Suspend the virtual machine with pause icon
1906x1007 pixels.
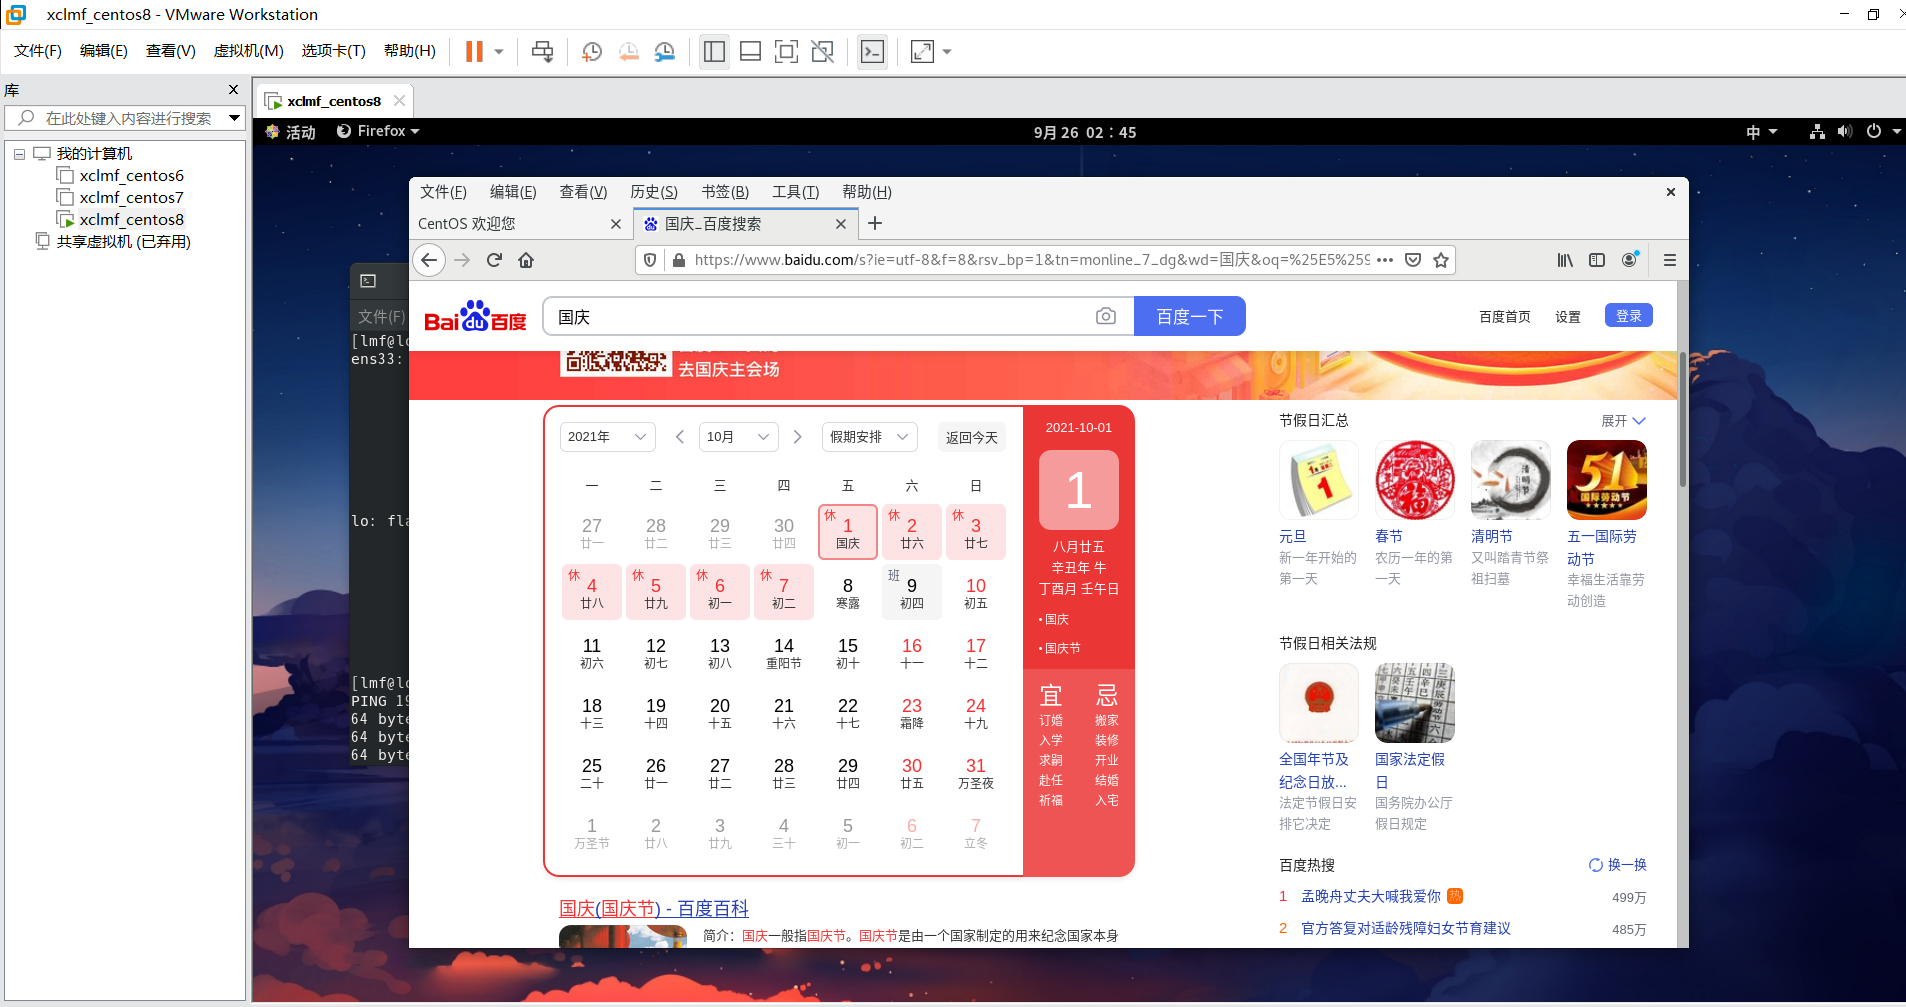pyautogui.click(x=475, y=51)
